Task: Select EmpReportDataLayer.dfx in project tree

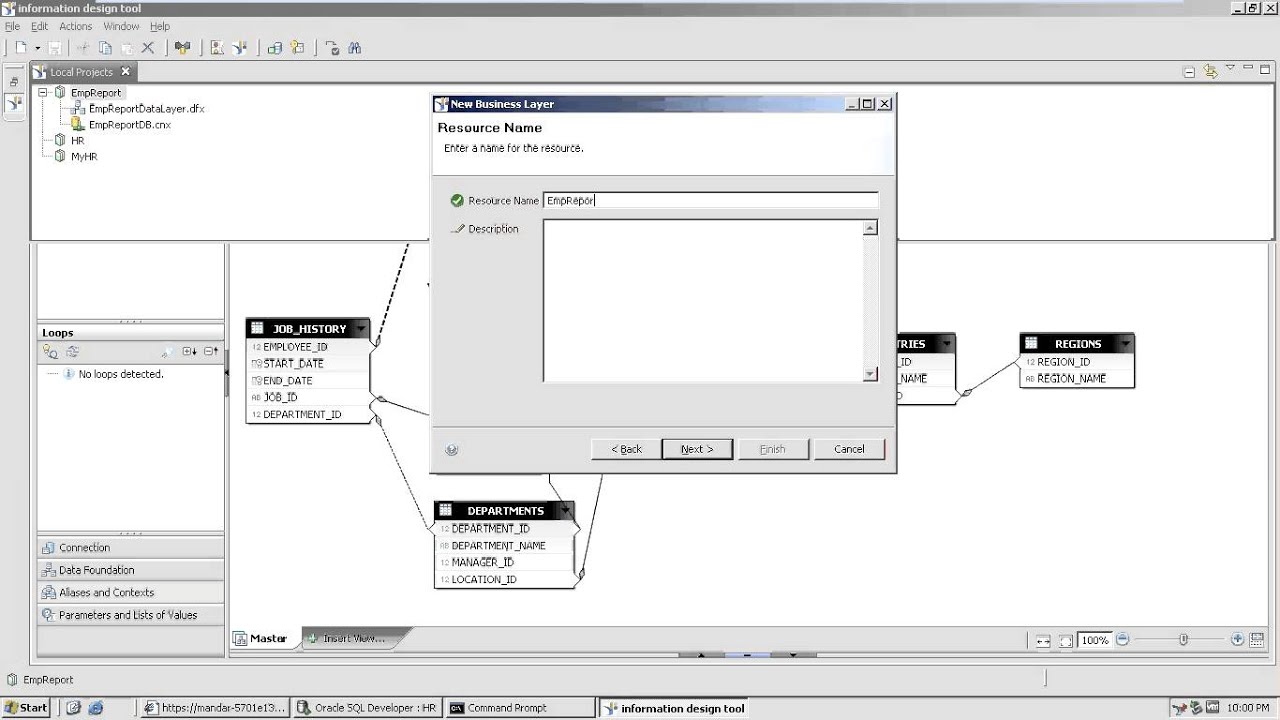Action: [x=146, y=108]
